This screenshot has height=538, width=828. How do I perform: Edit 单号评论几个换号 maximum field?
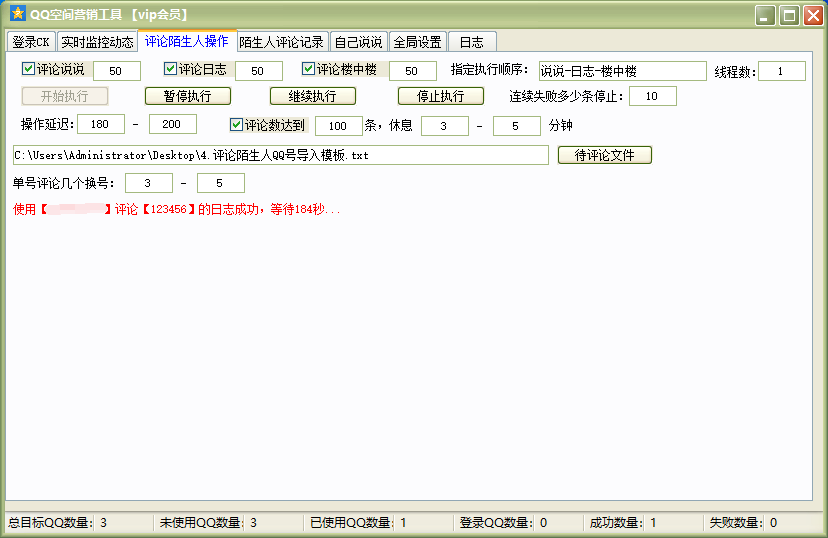(x=221, y=183)
